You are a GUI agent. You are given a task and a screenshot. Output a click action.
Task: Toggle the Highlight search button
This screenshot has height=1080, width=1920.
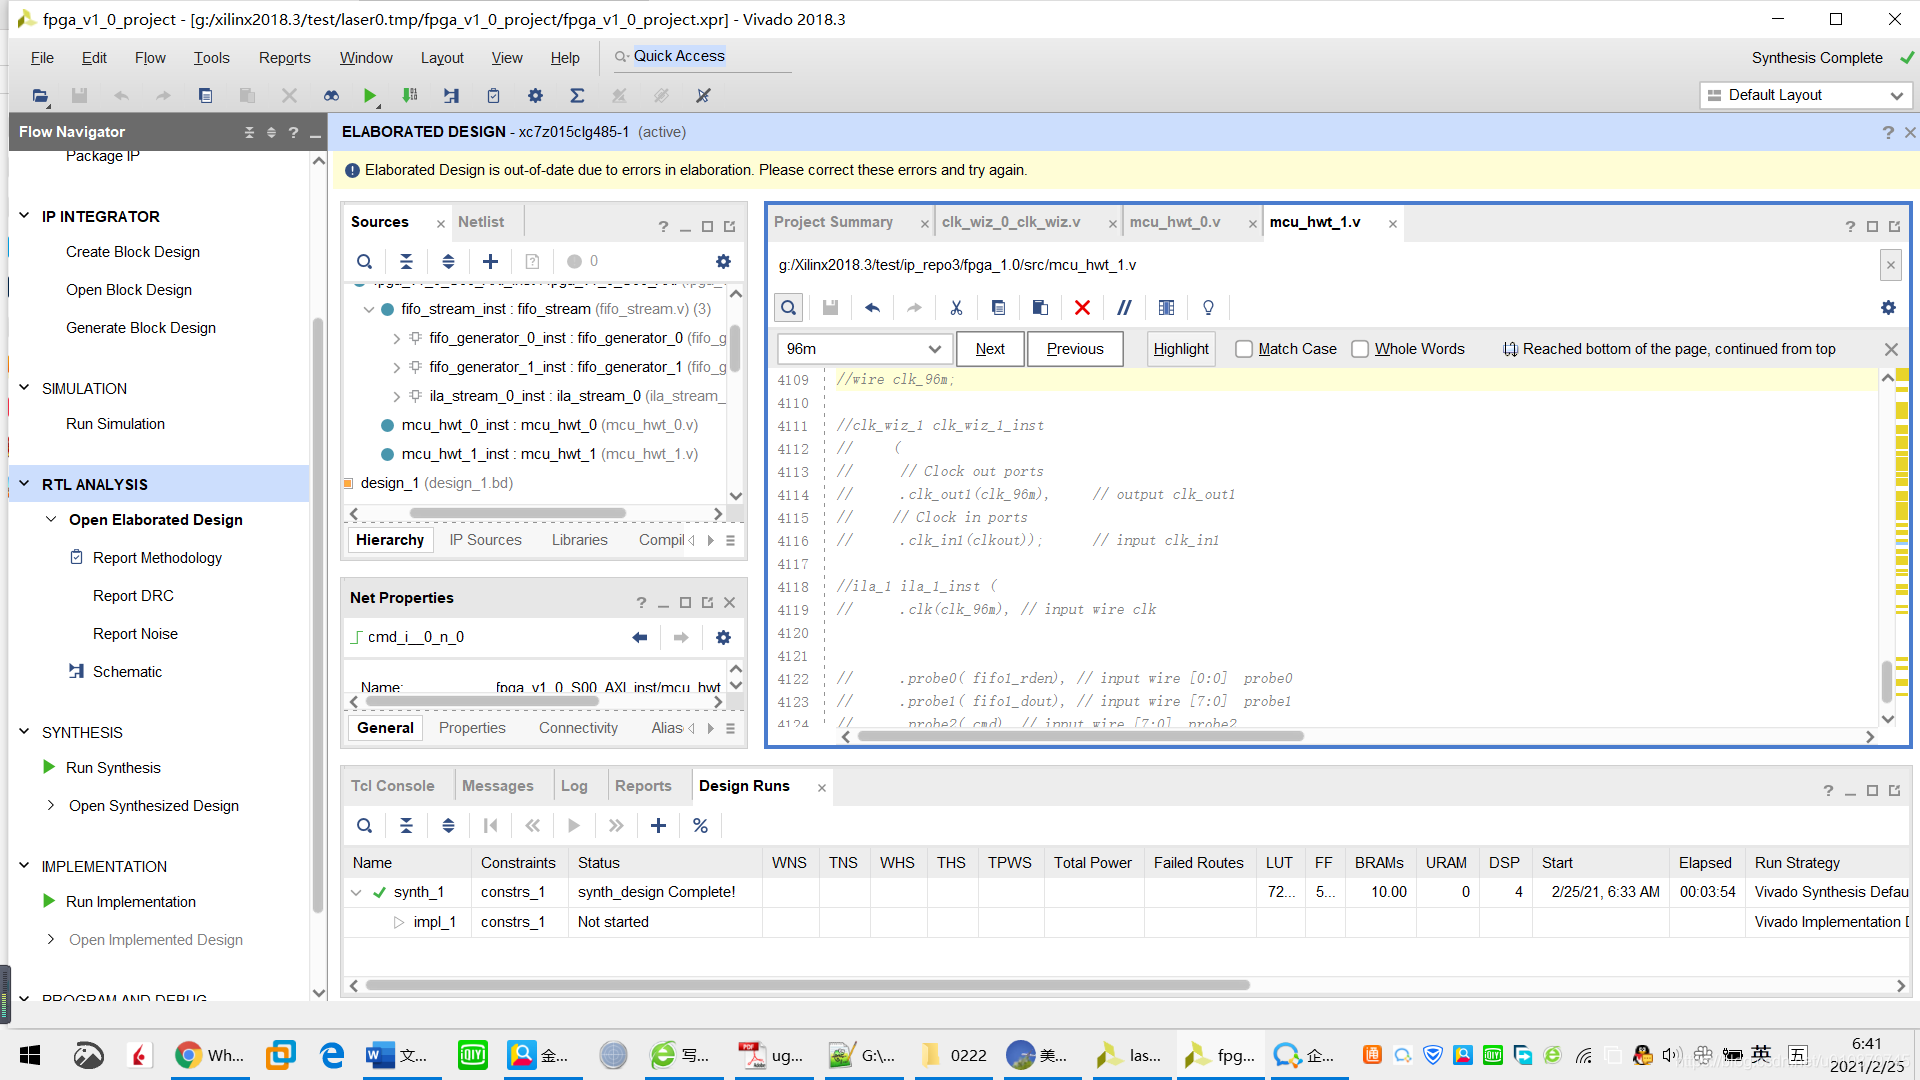pyautogui.click(x=1180, y=349)
